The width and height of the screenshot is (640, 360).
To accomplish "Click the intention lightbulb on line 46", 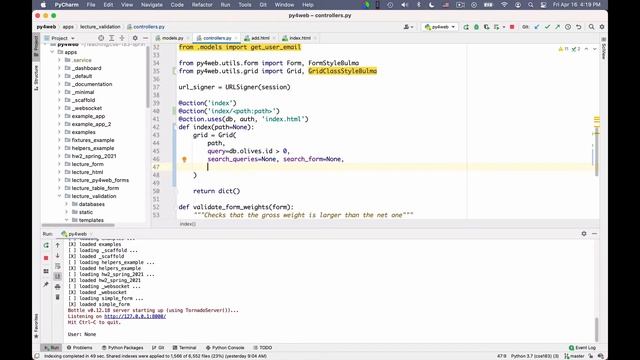I will (x=184, y=160).
